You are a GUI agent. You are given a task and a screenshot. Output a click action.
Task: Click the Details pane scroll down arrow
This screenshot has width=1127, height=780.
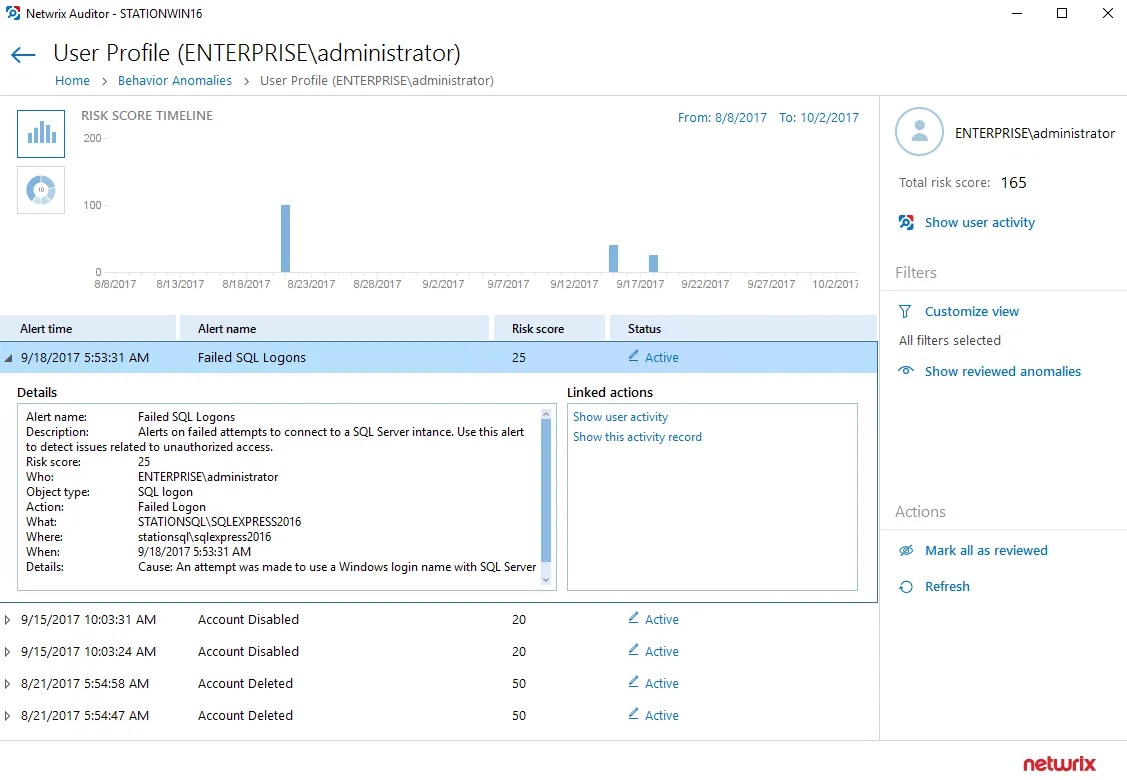(546, 580)
